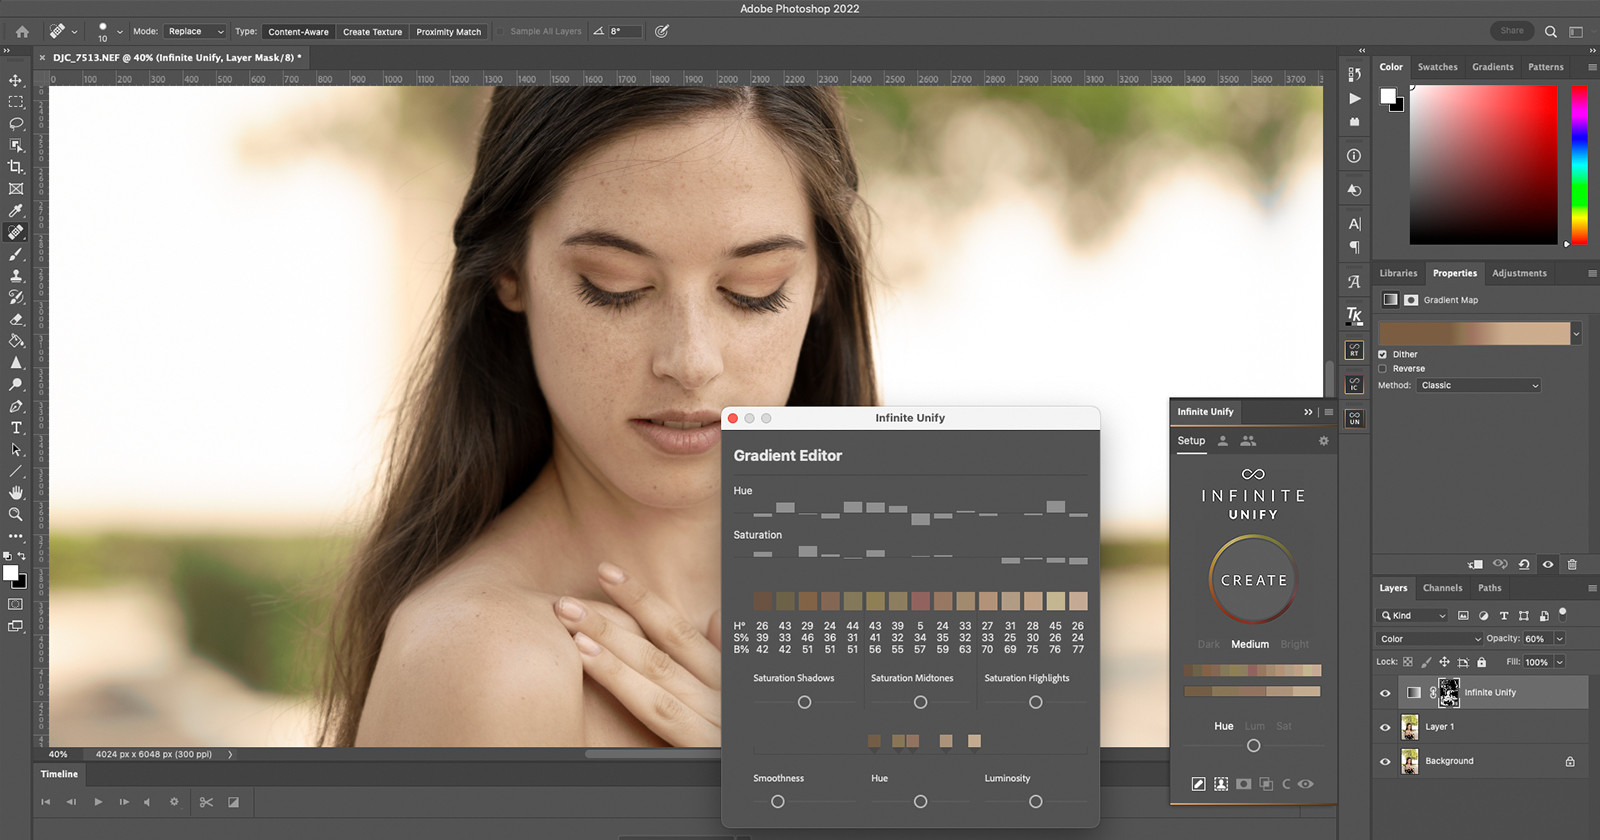Switch to the Channels tab
The width and height of the screenshot is (1600, 840).
point(1442,588)
